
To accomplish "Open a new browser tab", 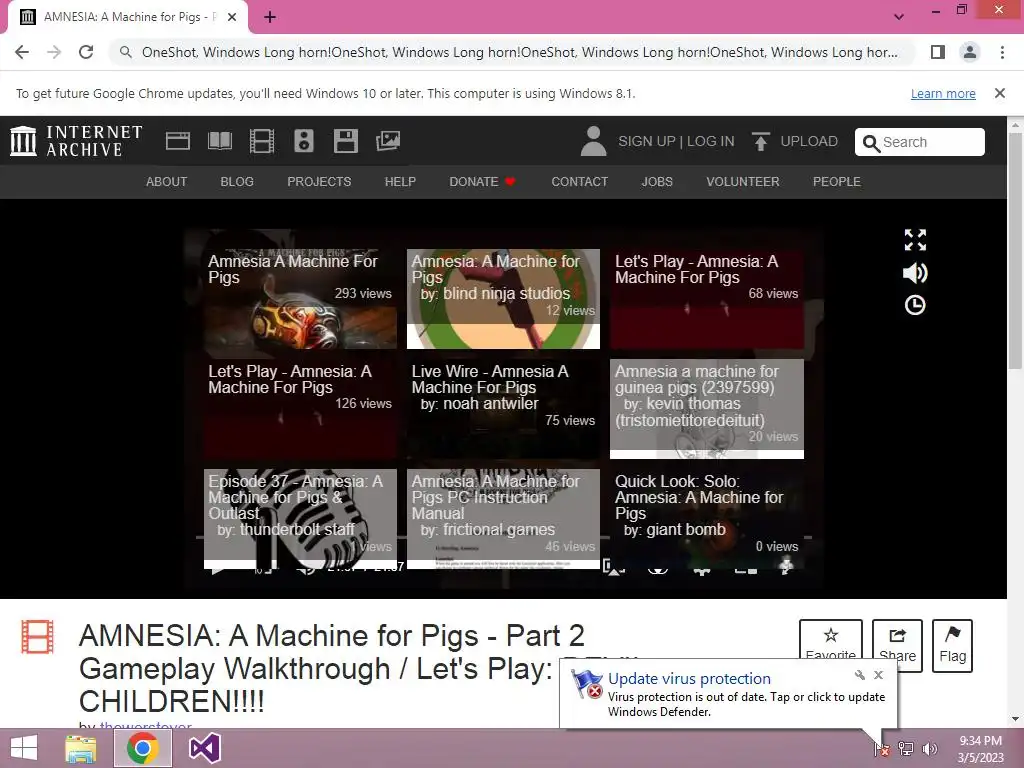I will (270, 17).
